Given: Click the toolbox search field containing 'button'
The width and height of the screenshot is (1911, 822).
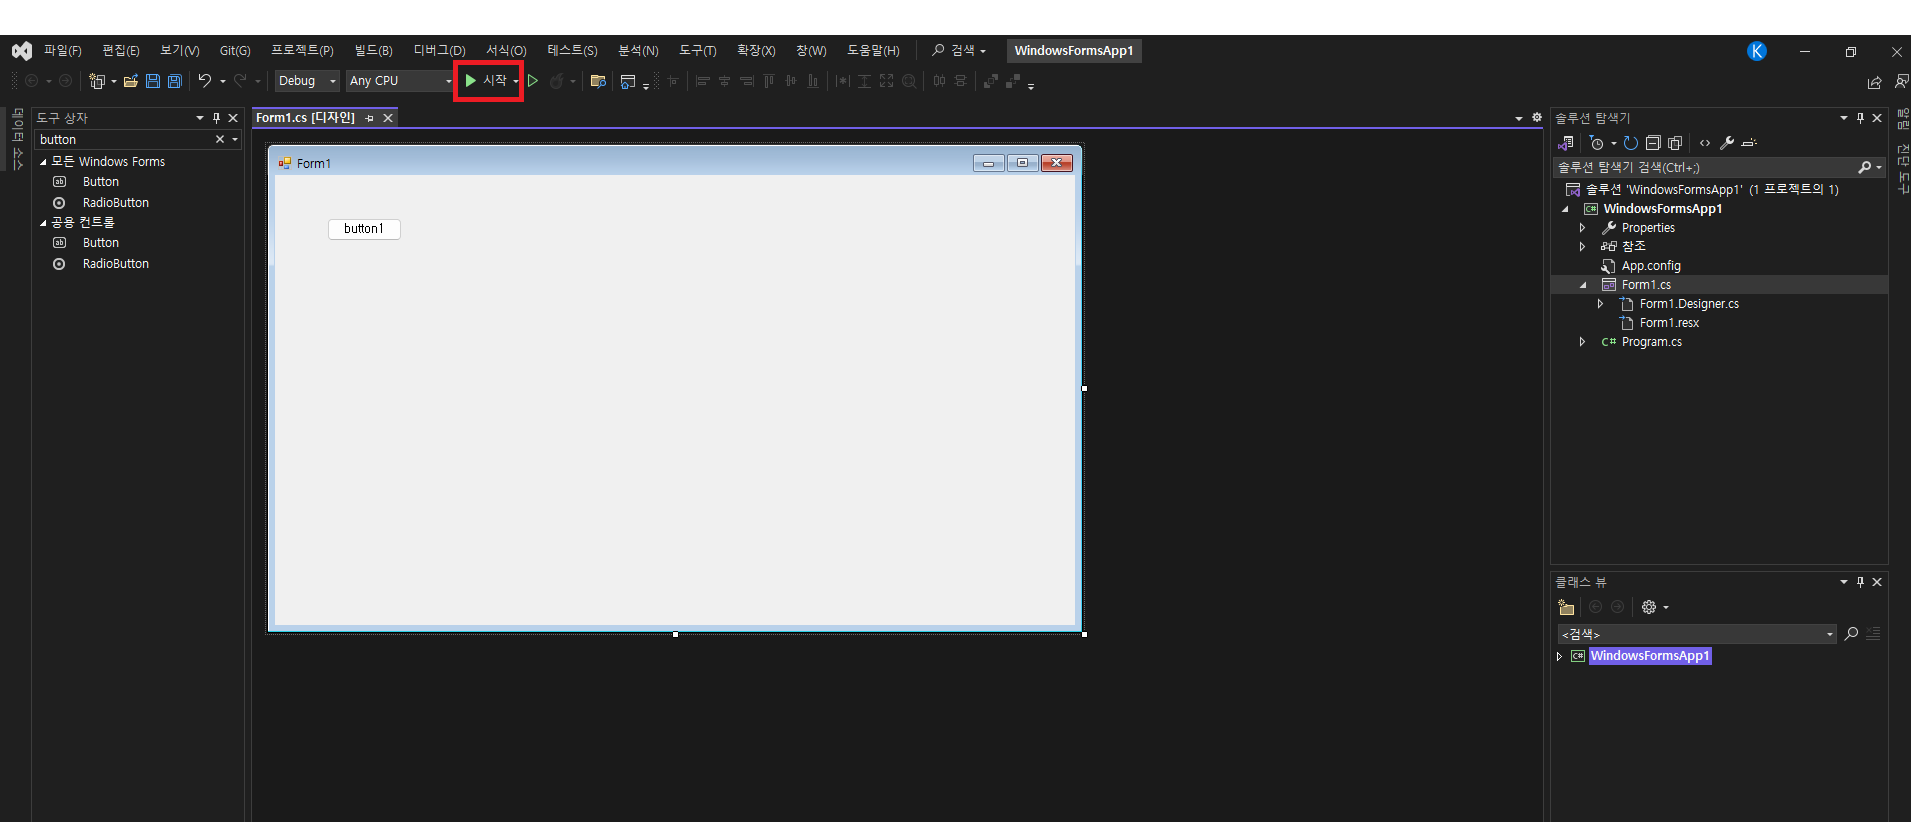Looking at the screenshot, I should [124, 140].
